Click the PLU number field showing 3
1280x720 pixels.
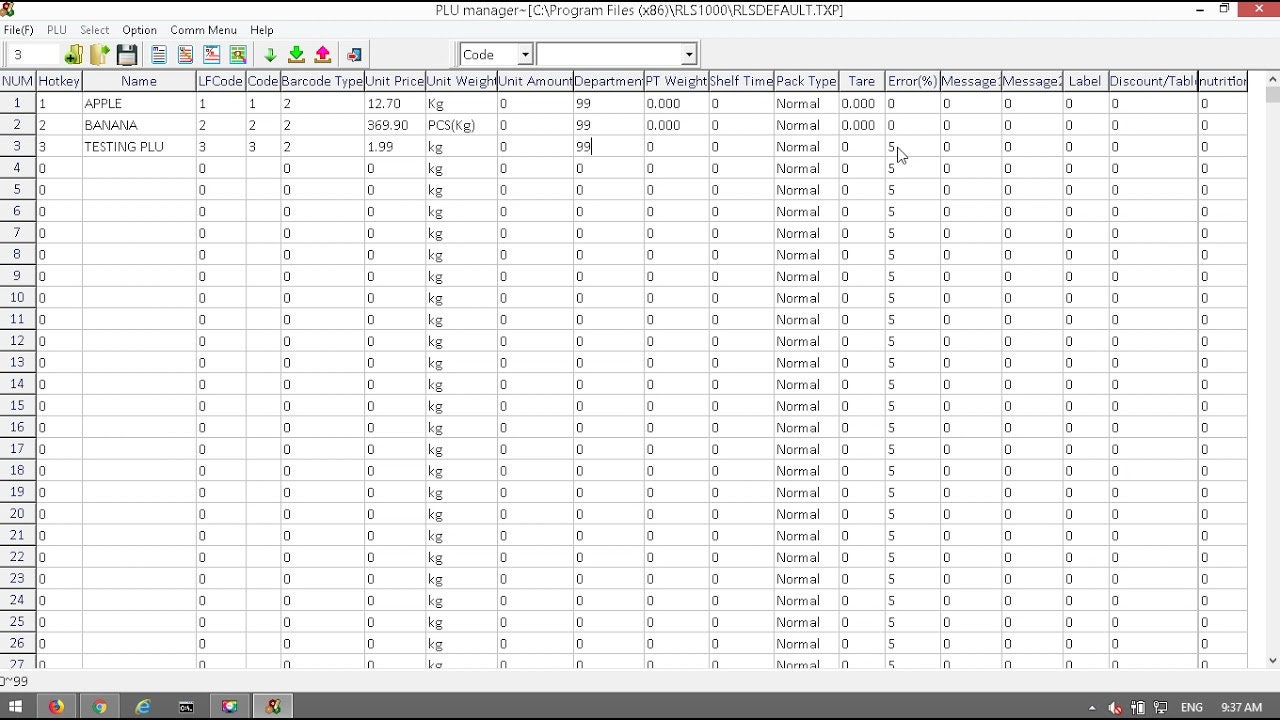(x=32, y=55)
